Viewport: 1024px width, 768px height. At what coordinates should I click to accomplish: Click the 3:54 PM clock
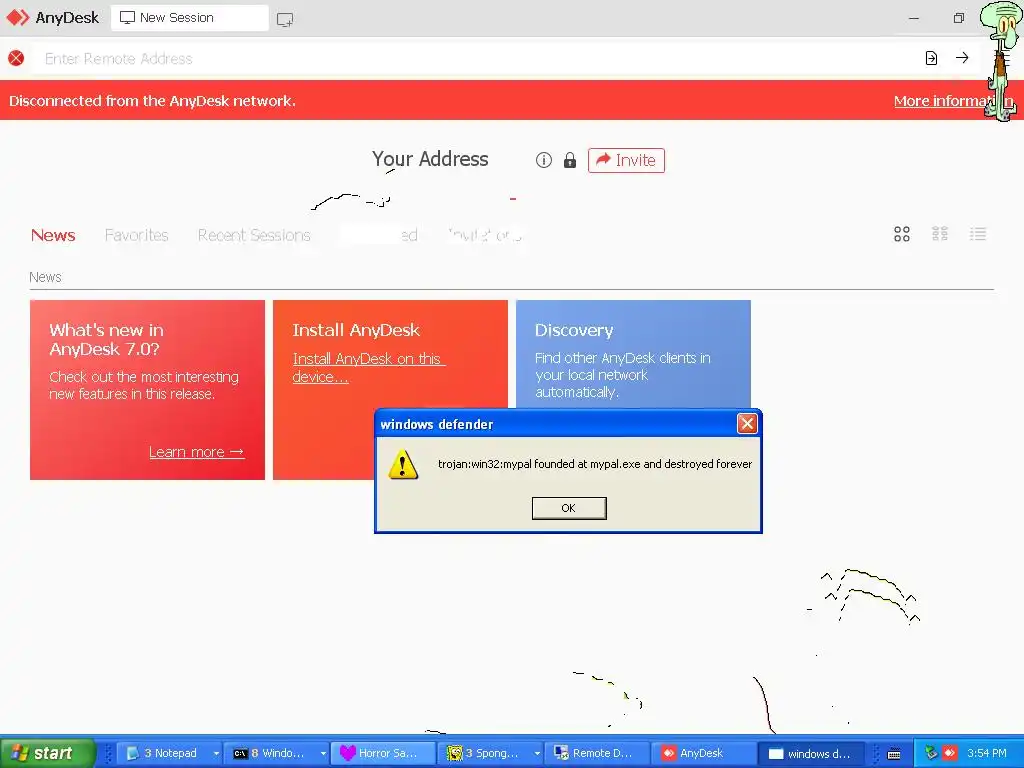987,753
